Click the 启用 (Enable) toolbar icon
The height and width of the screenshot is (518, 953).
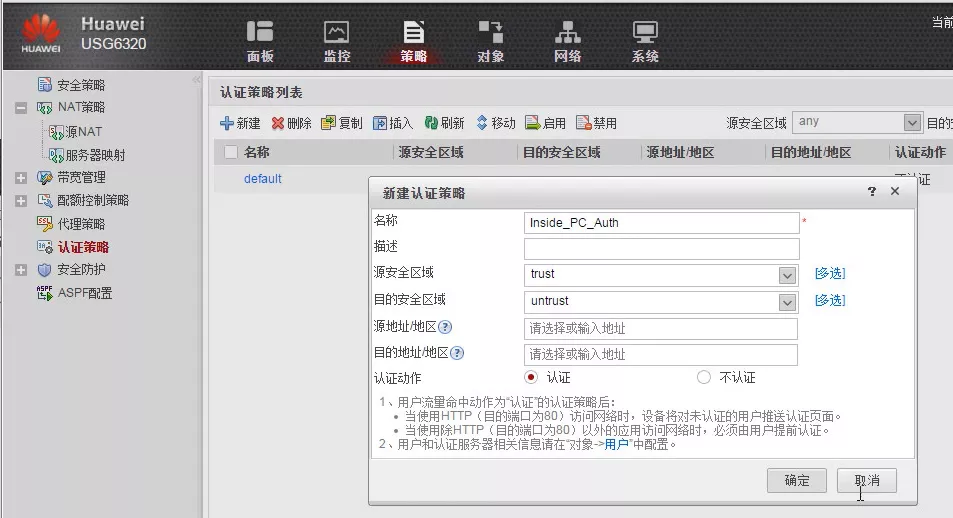[533, 123]
